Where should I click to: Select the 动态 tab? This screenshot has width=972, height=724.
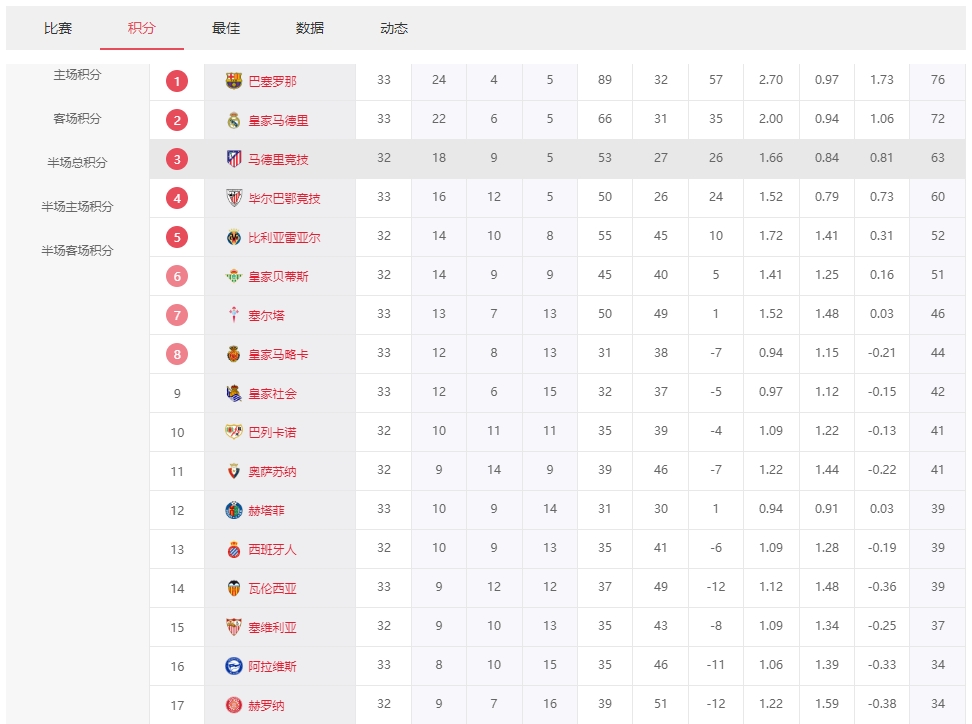394,29
